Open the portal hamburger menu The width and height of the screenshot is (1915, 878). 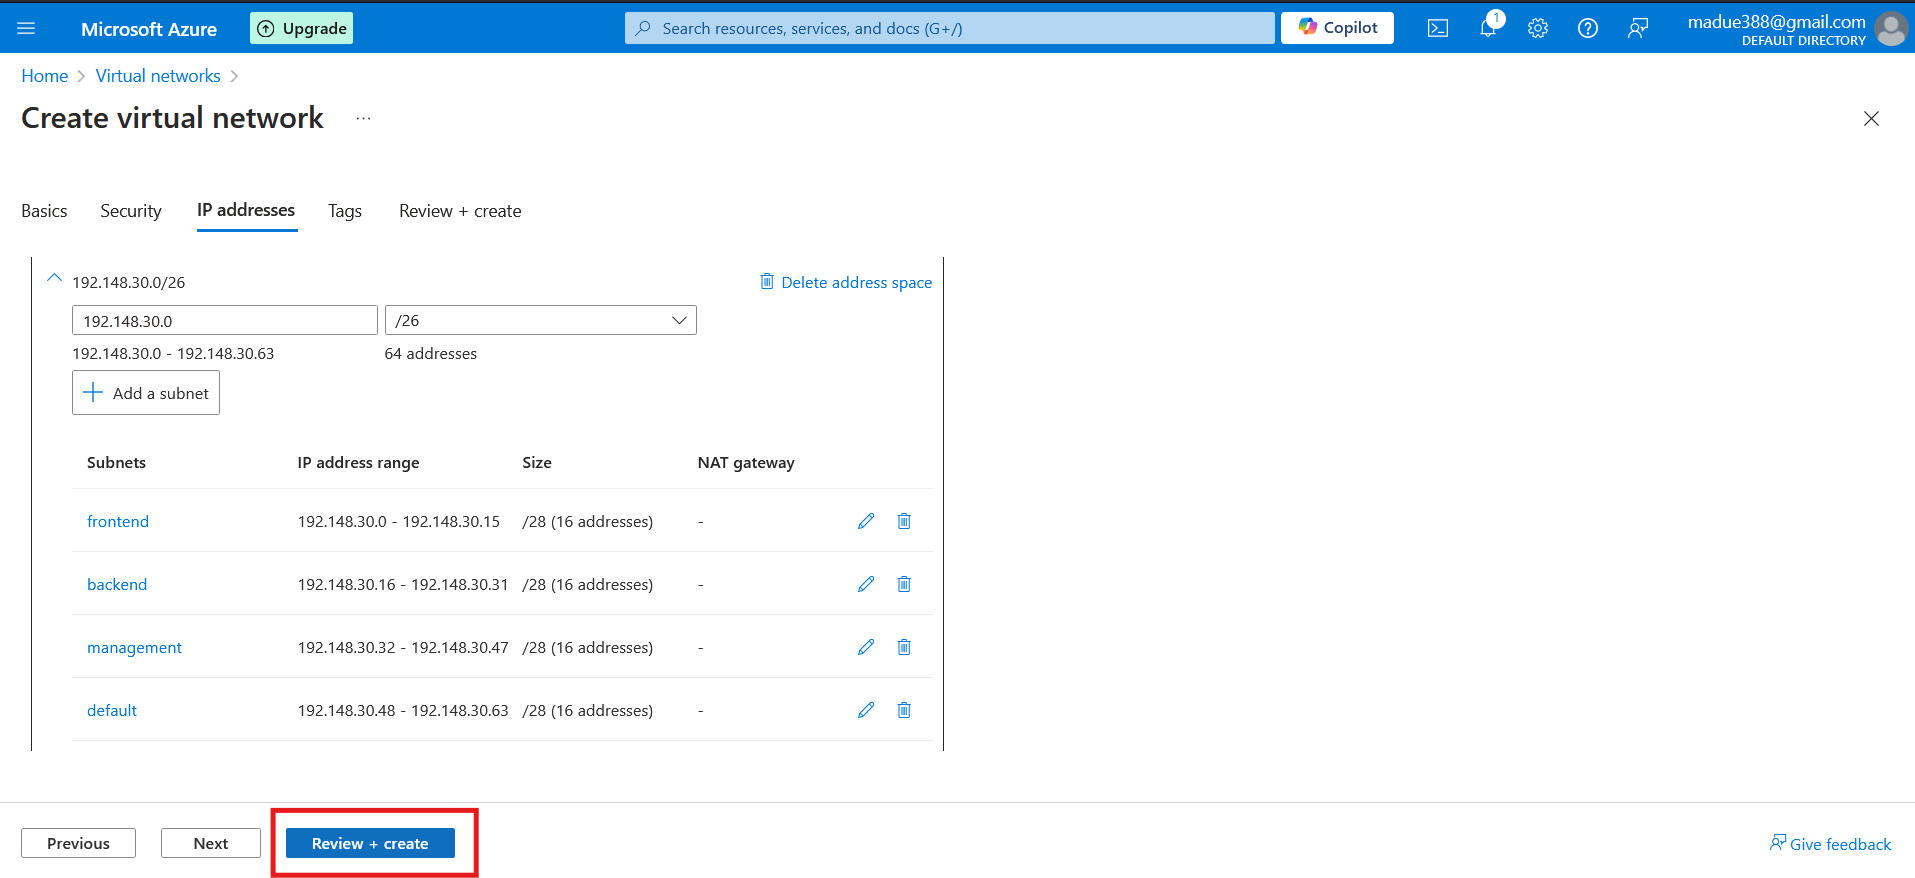(x=27, y=28)
